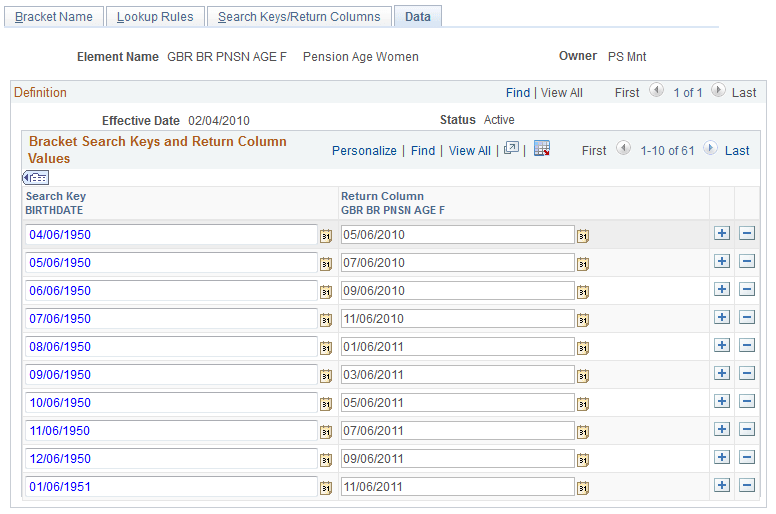Click Effective Date value 02/04/2010

point(219,121)
